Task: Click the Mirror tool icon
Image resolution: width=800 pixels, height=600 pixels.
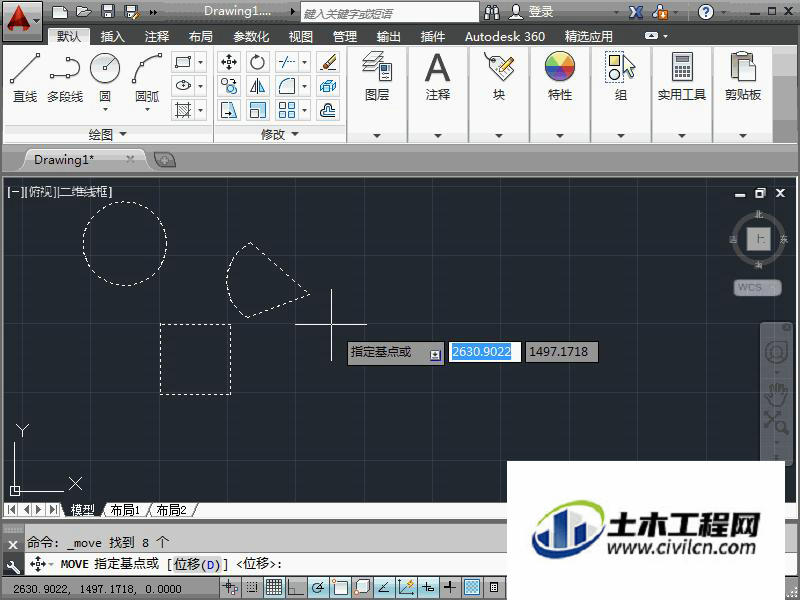Action: tap(258, 86)
